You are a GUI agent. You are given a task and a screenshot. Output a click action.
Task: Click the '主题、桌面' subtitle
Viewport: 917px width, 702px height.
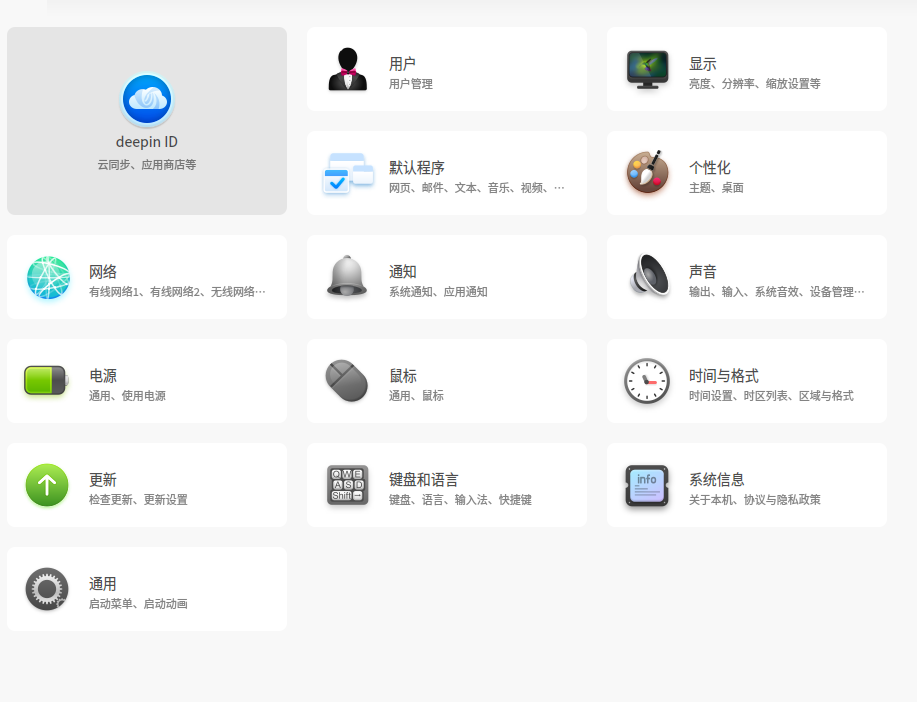point(716,188)
